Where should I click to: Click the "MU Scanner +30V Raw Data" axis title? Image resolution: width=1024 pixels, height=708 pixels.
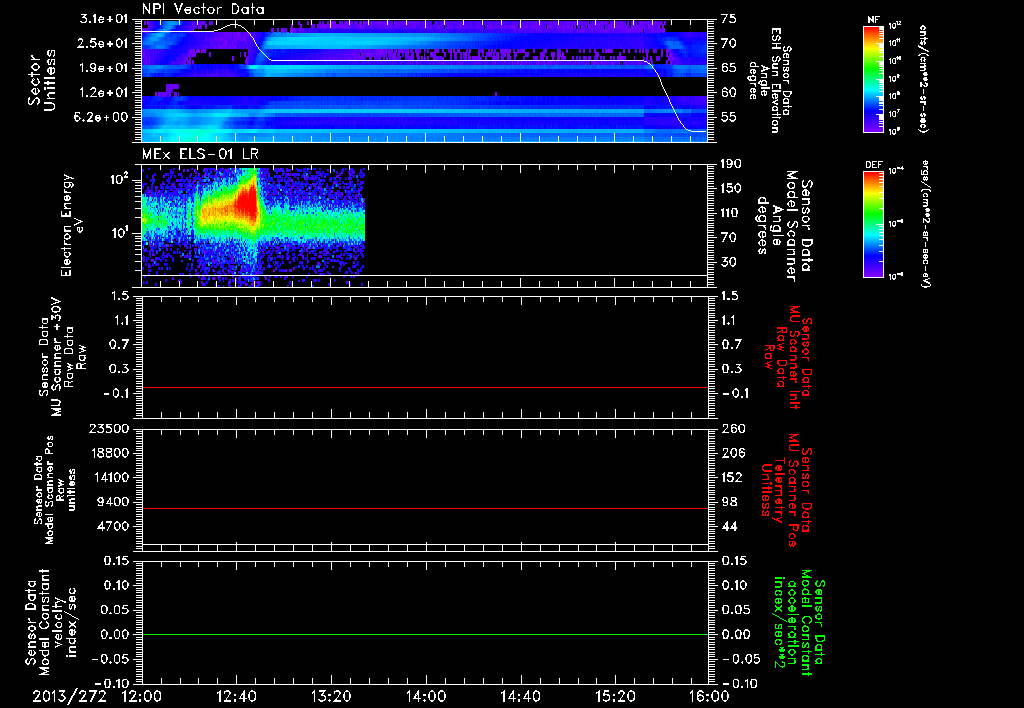click(63, 357)
